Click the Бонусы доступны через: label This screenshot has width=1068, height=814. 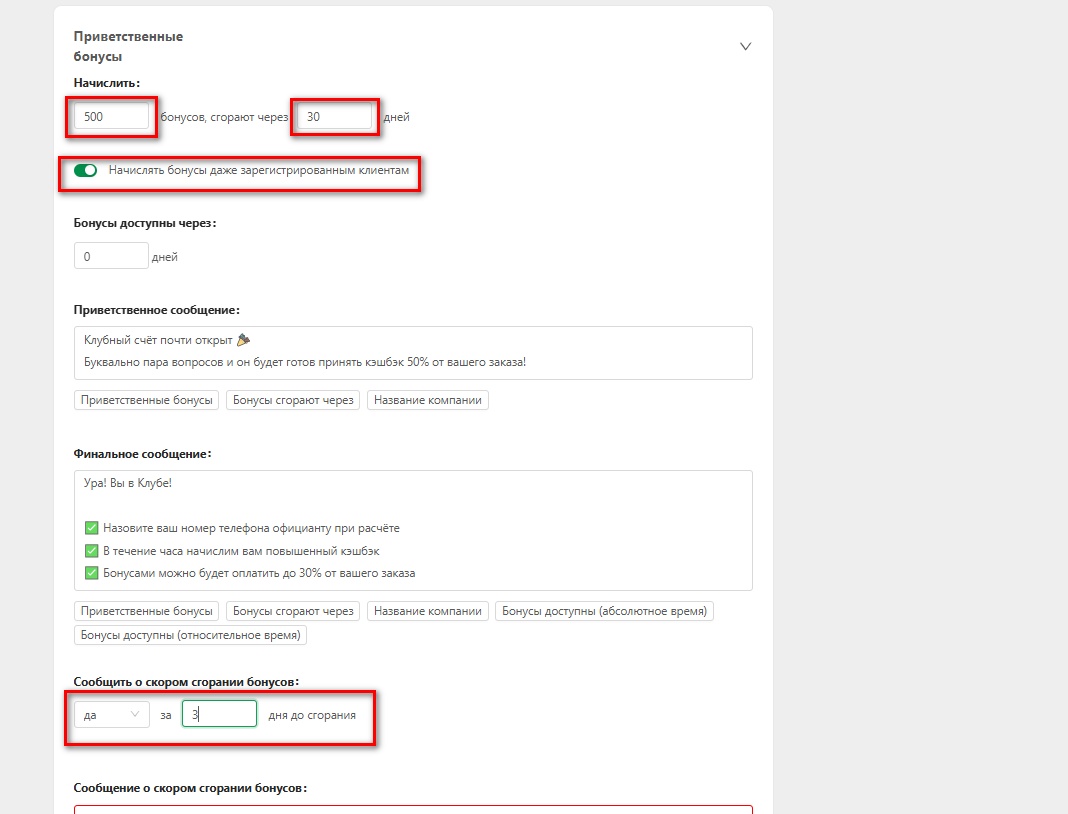point(145,223)
